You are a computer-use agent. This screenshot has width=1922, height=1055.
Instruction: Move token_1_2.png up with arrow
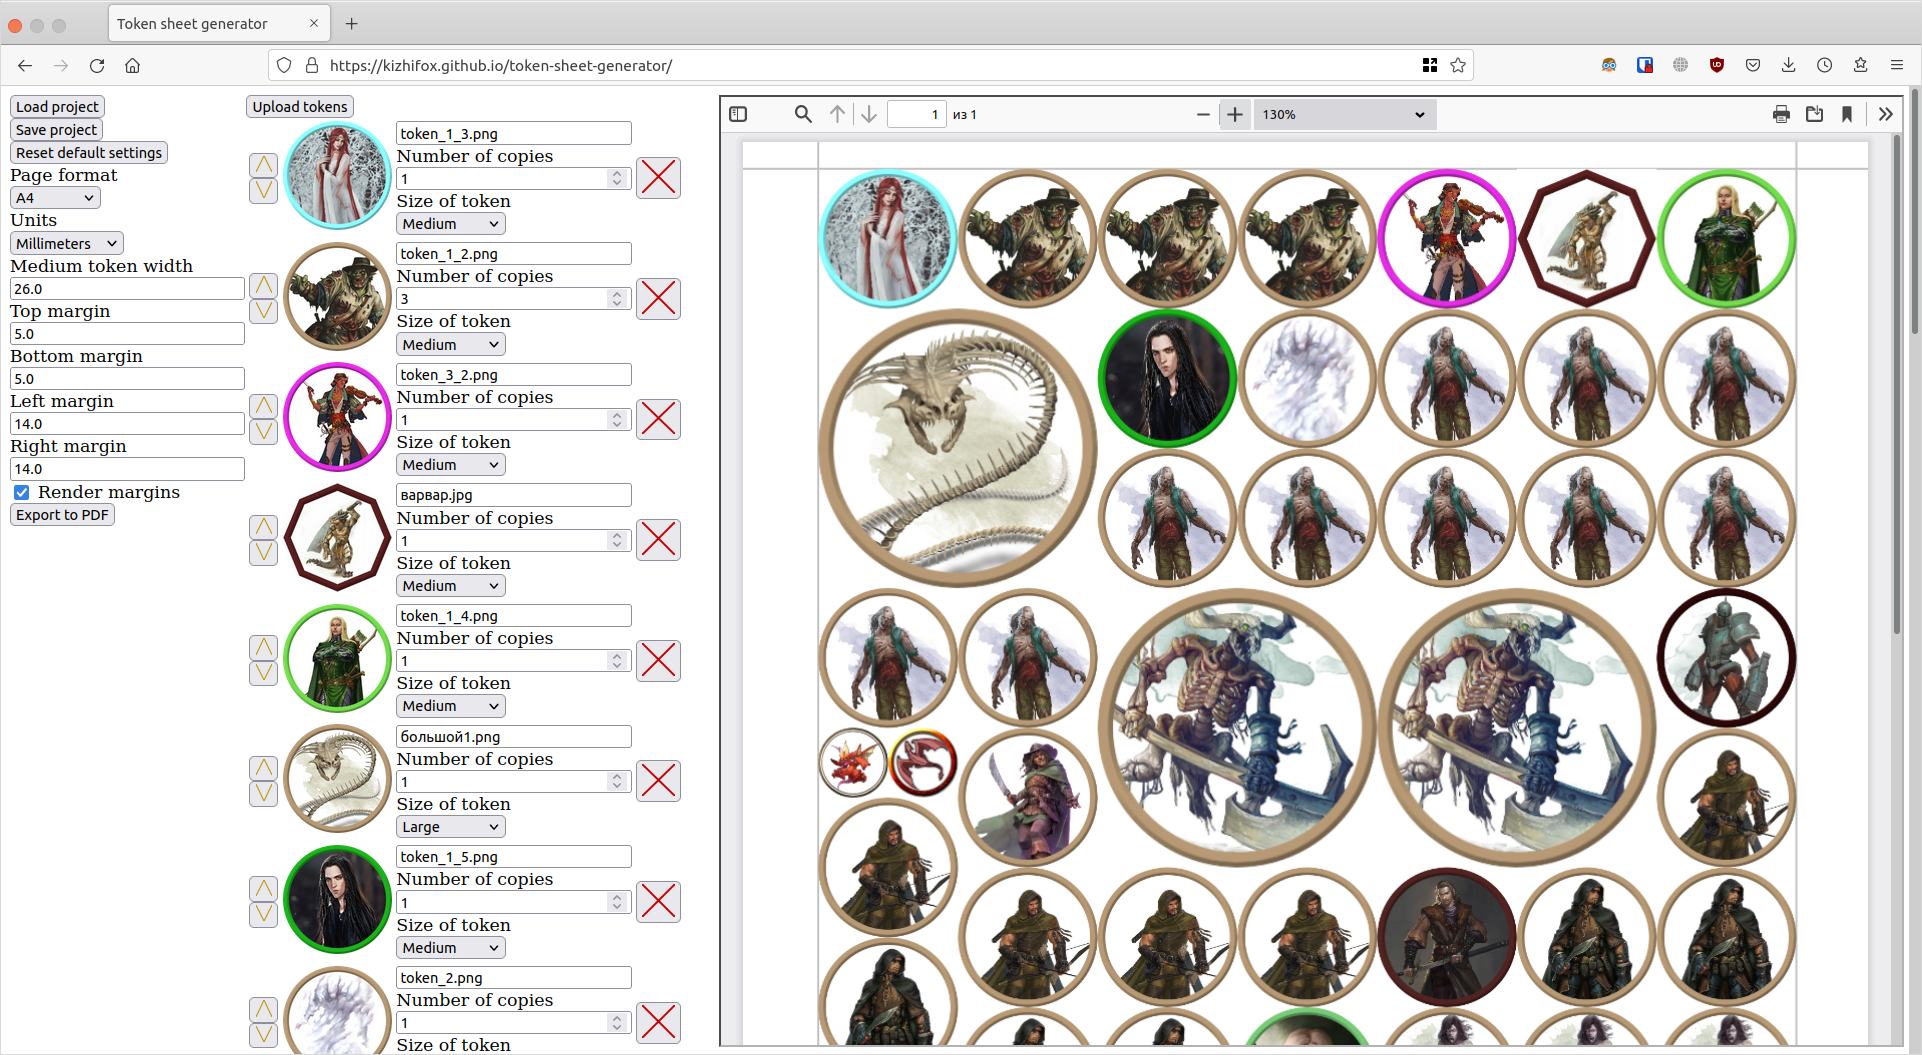pyautogui.click(x=263, y=286)
